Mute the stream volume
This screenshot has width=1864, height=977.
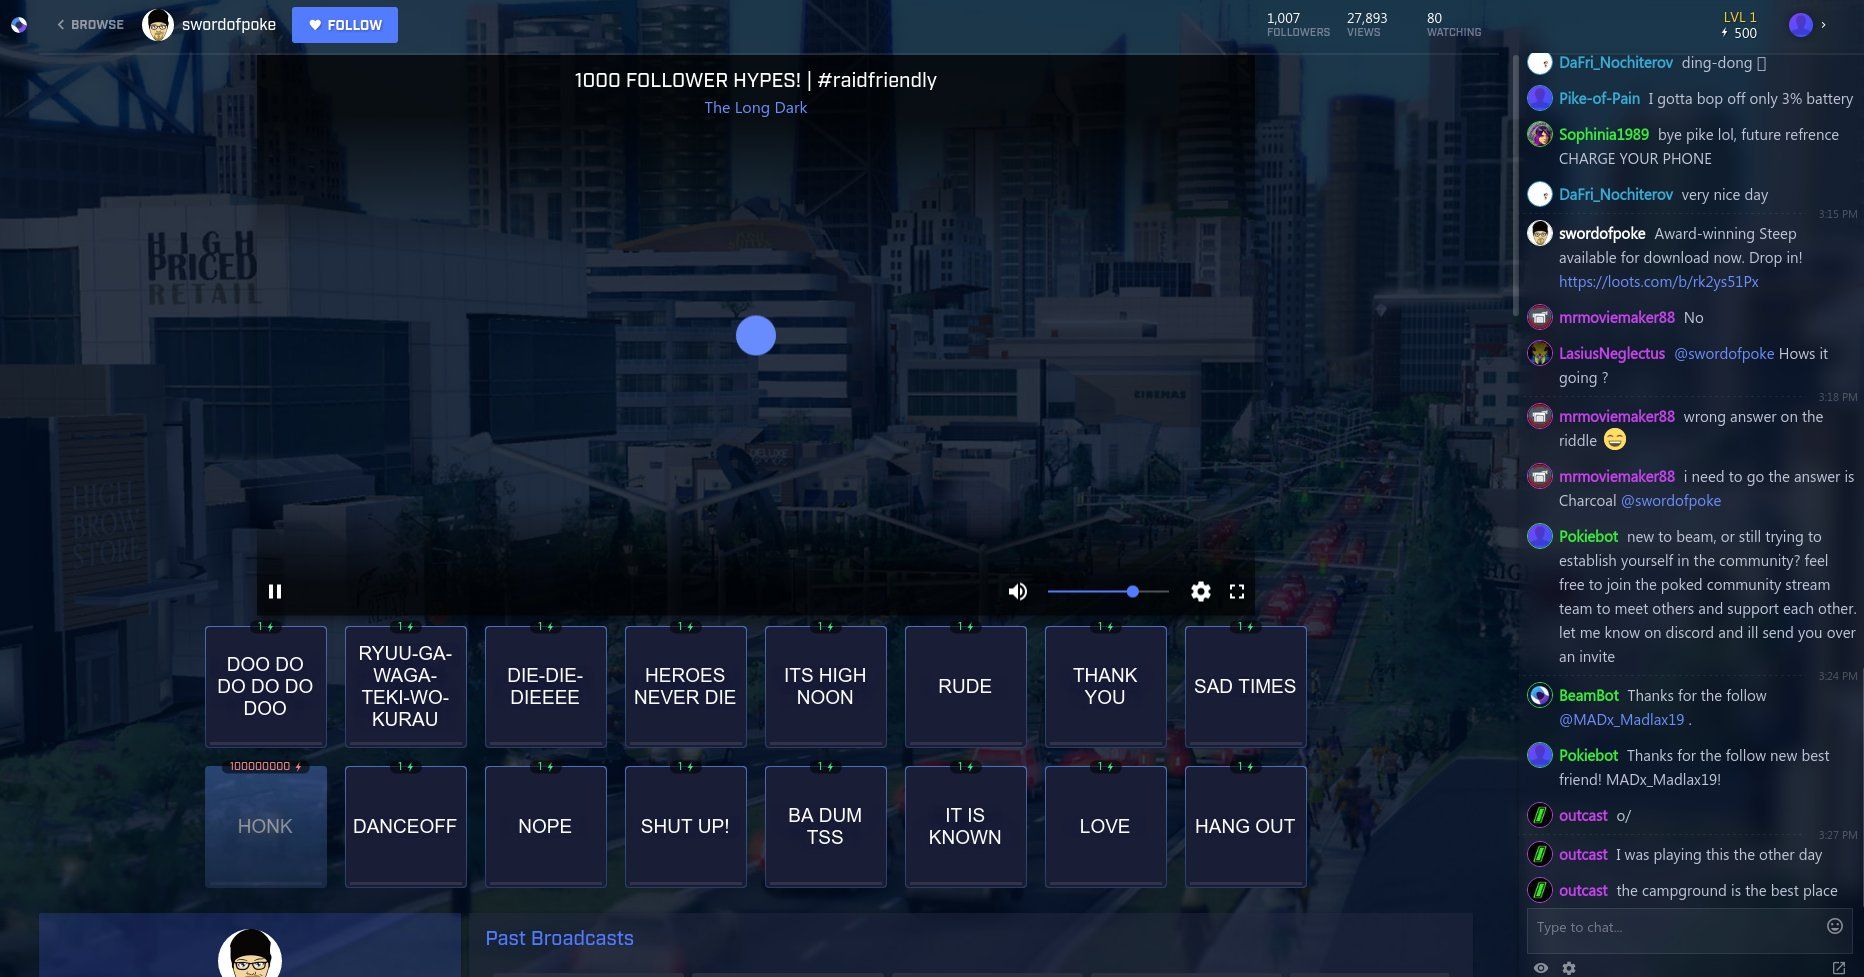(x=1018, y=591)
